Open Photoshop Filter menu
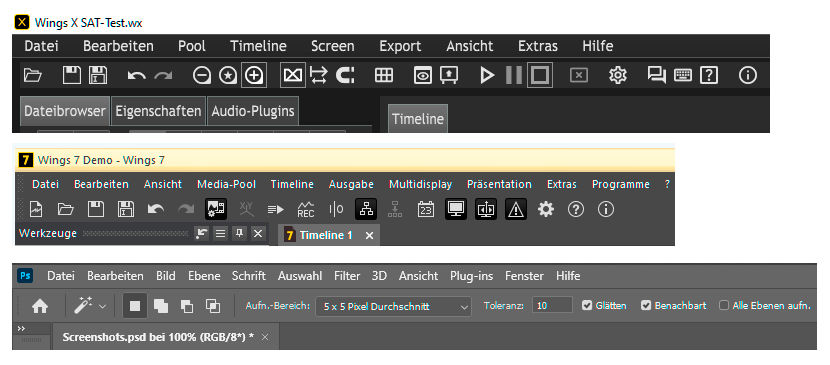830x365 pixels. tap(347, 276)
